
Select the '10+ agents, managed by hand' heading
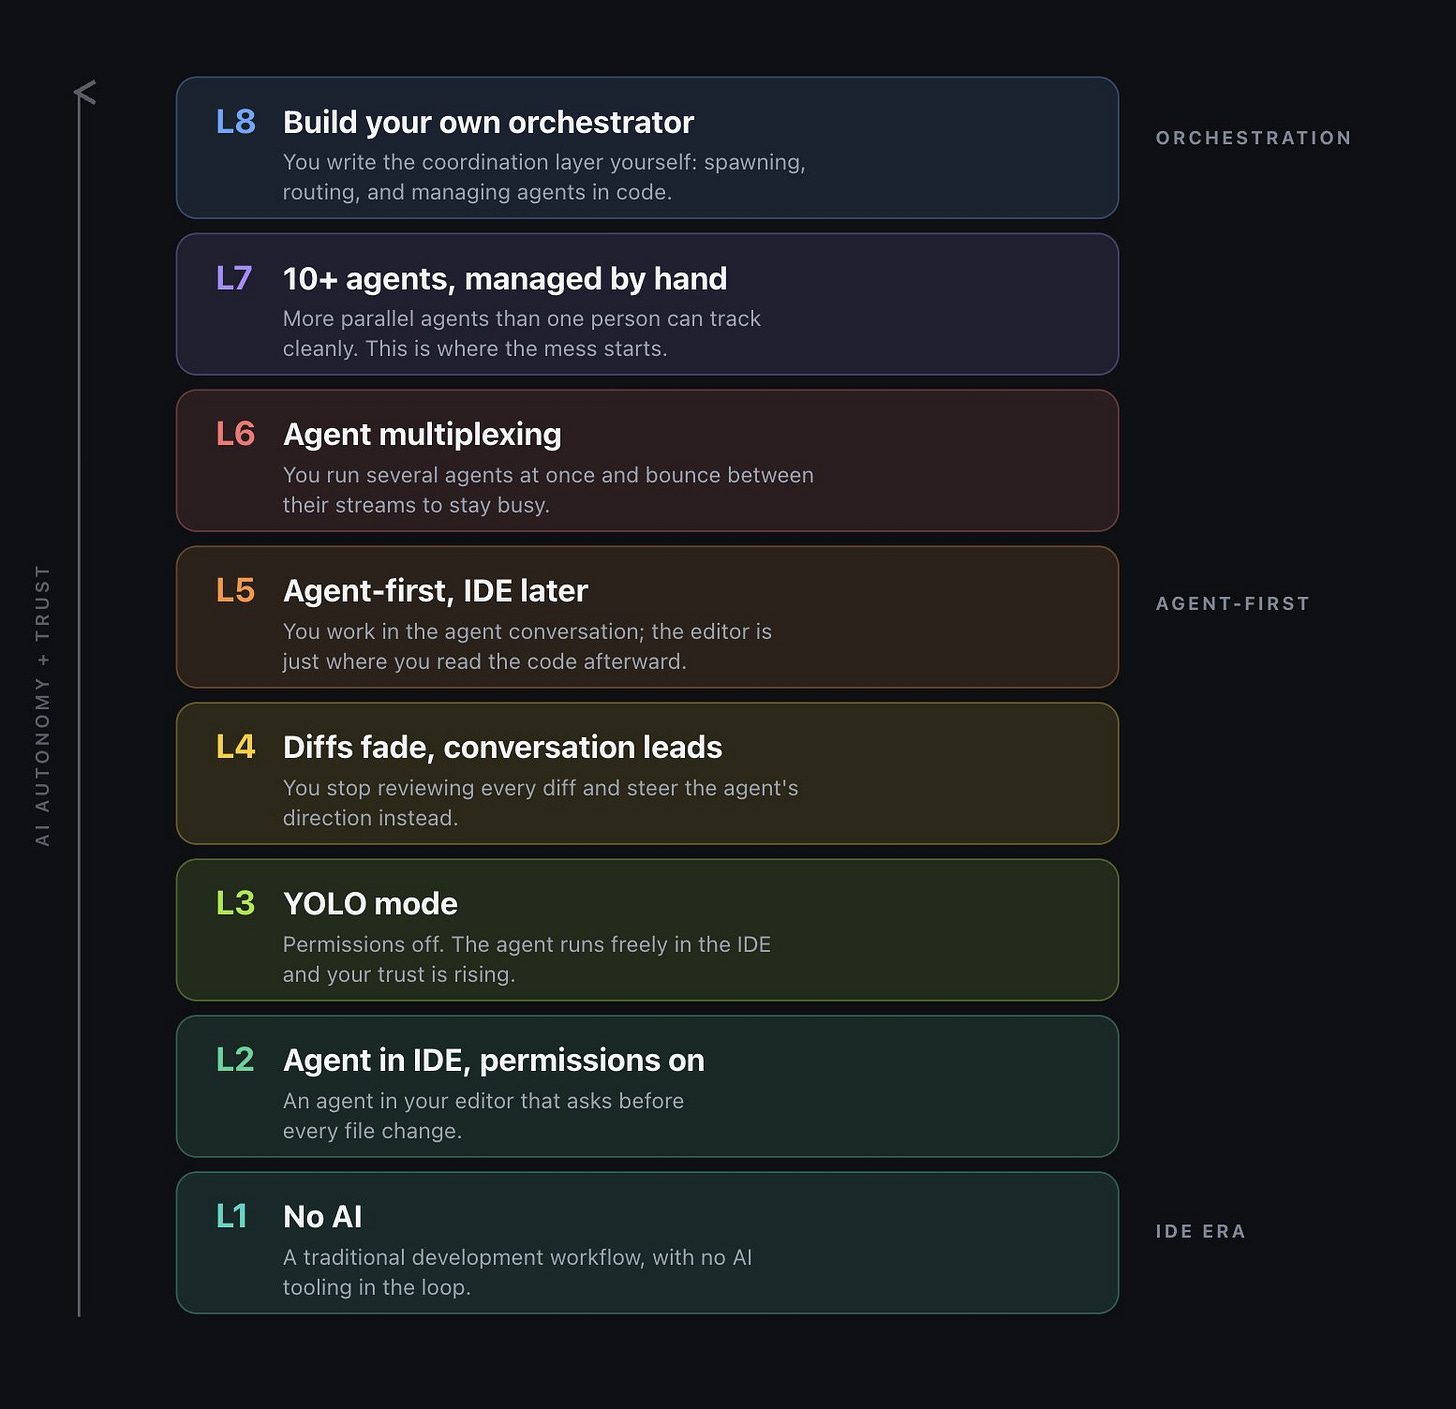(505, 279)
